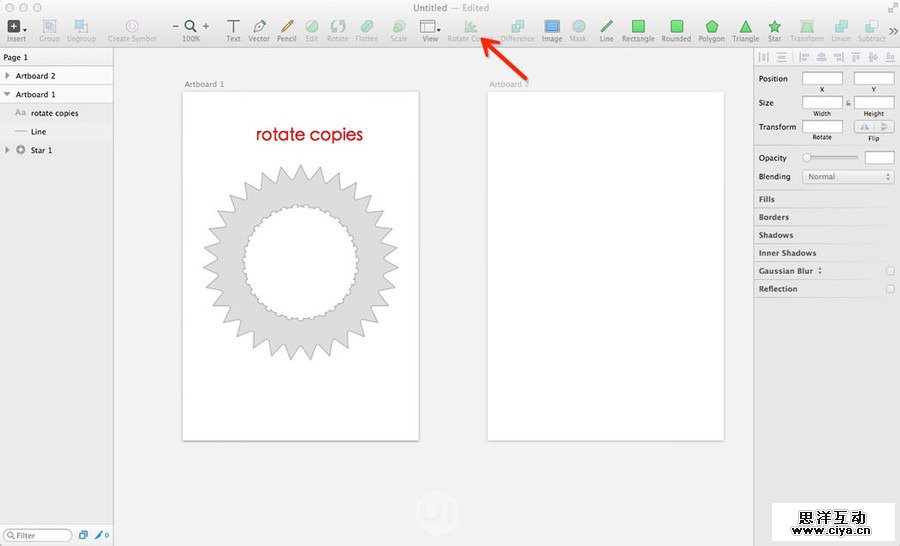
Task: Flip horizontally with left Flip button
Action: coord(864,126)
